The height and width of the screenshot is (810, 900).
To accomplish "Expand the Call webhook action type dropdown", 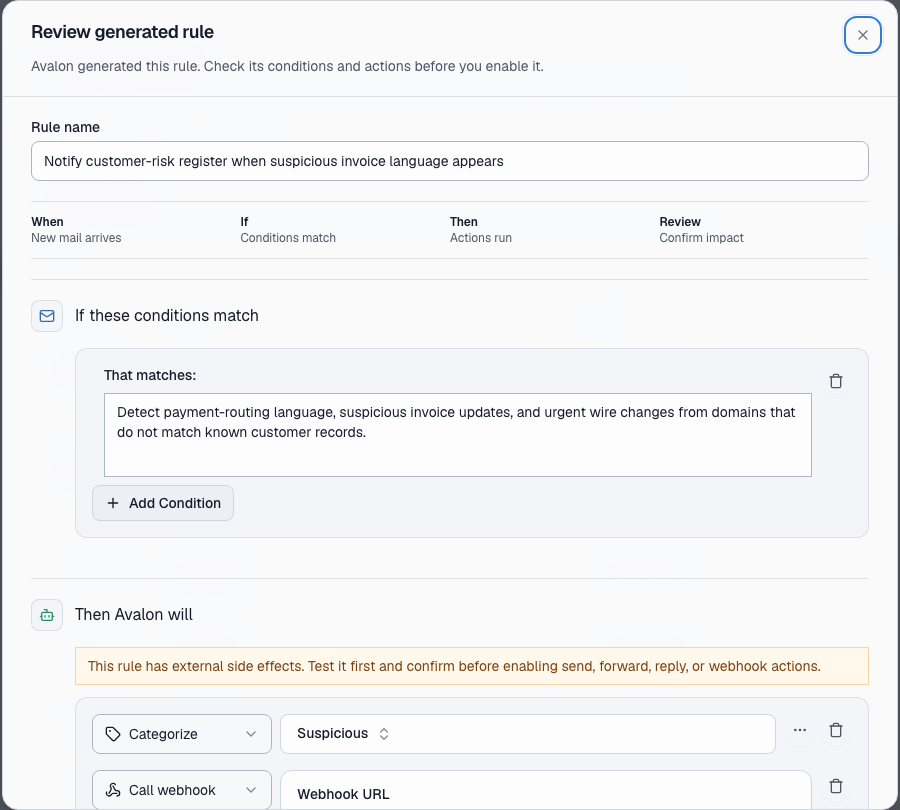I will coord(182,790).
